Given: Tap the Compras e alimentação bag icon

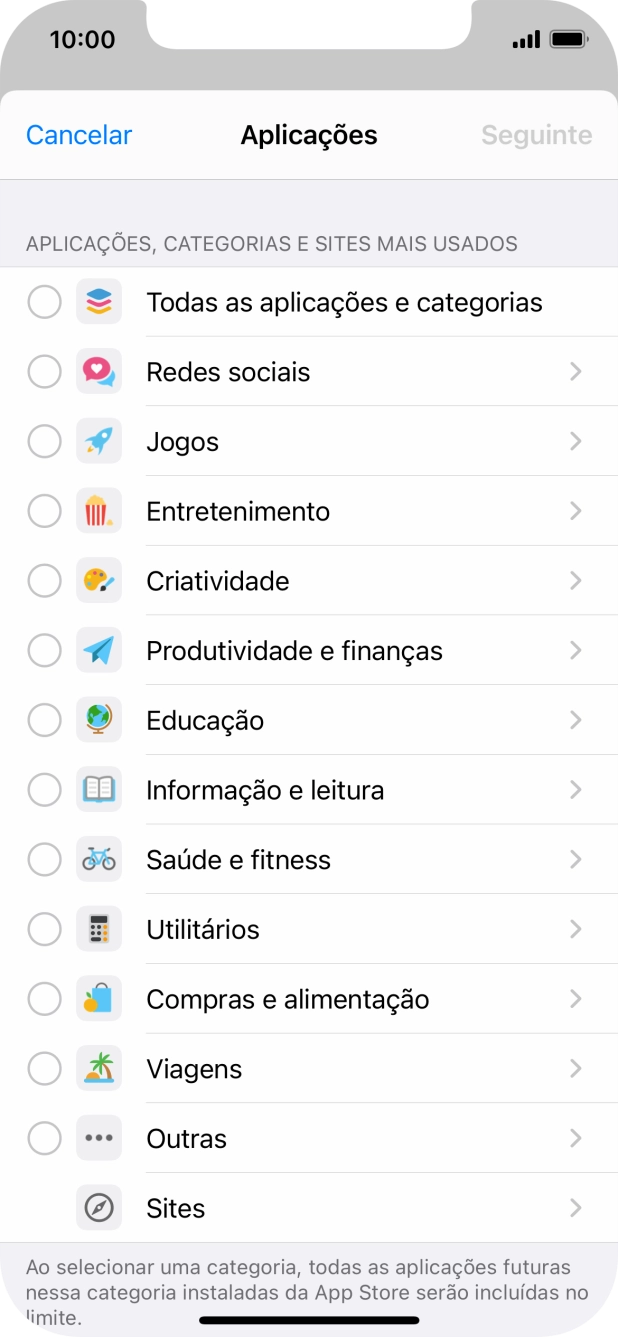Looking at the screenshot, I should [99, 999].
